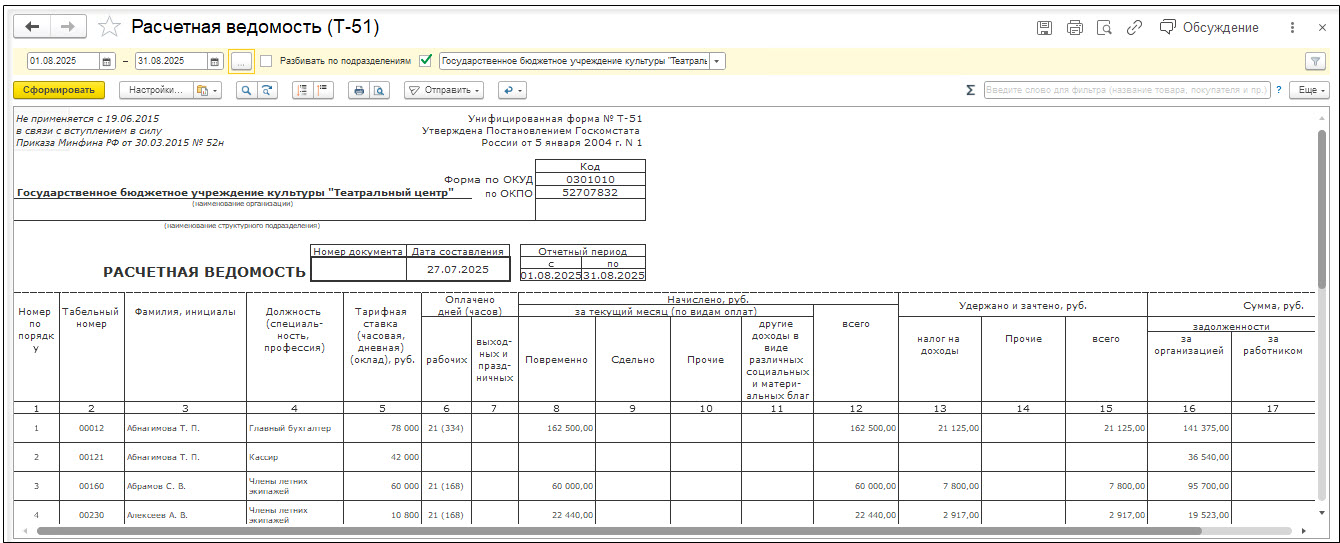Open the Обсуждение discussion panel
This screenshot has width=1340, height=543.
point(1209,28)
